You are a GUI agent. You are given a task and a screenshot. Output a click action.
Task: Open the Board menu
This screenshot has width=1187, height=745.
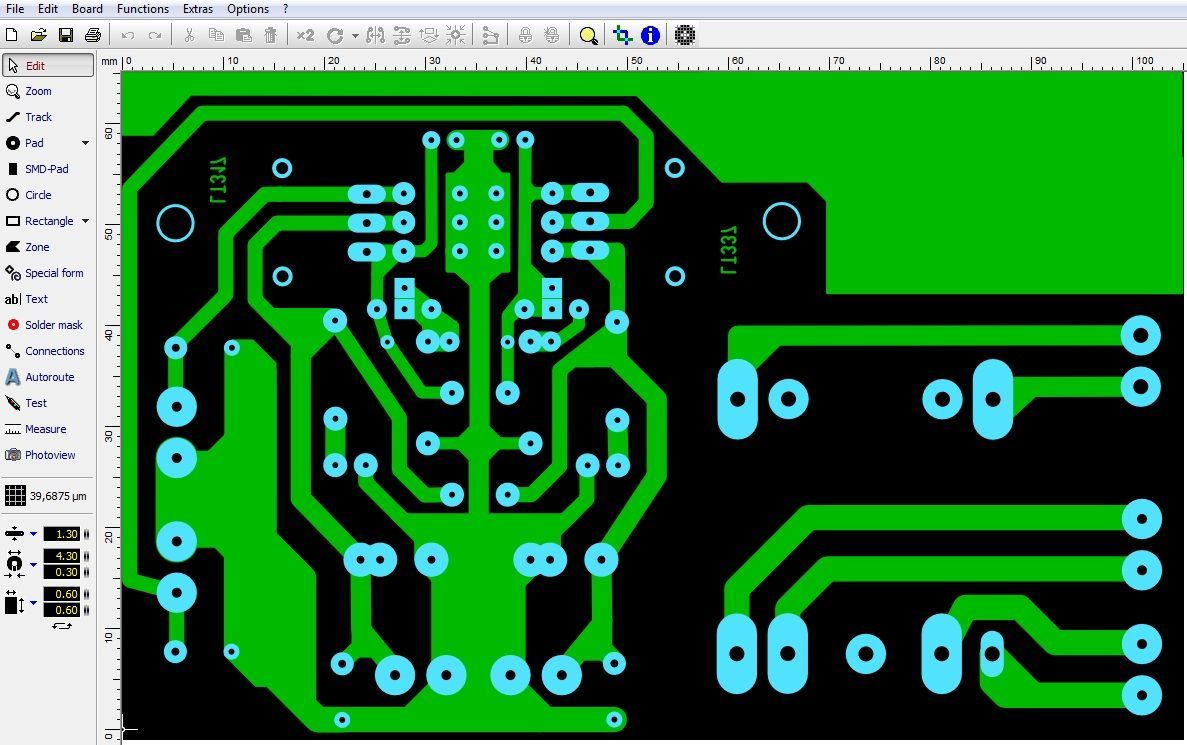(87, 9)
